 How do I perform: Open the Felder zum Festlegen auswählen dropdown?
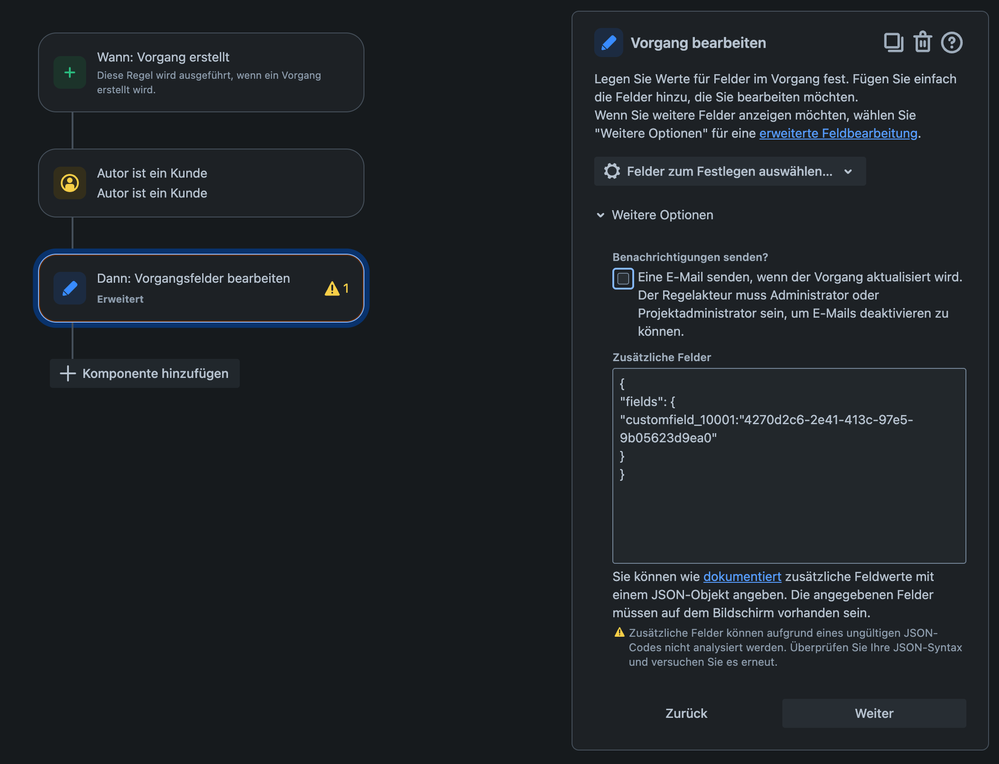tap(729, 171)
